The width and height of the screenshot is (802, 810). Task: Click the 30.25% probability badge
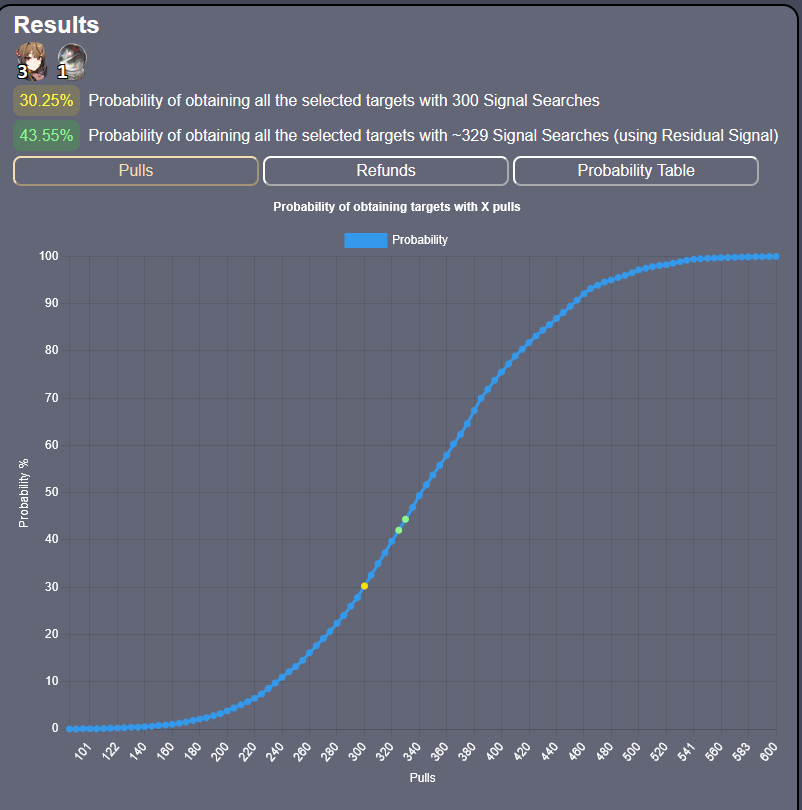point(46,100)
